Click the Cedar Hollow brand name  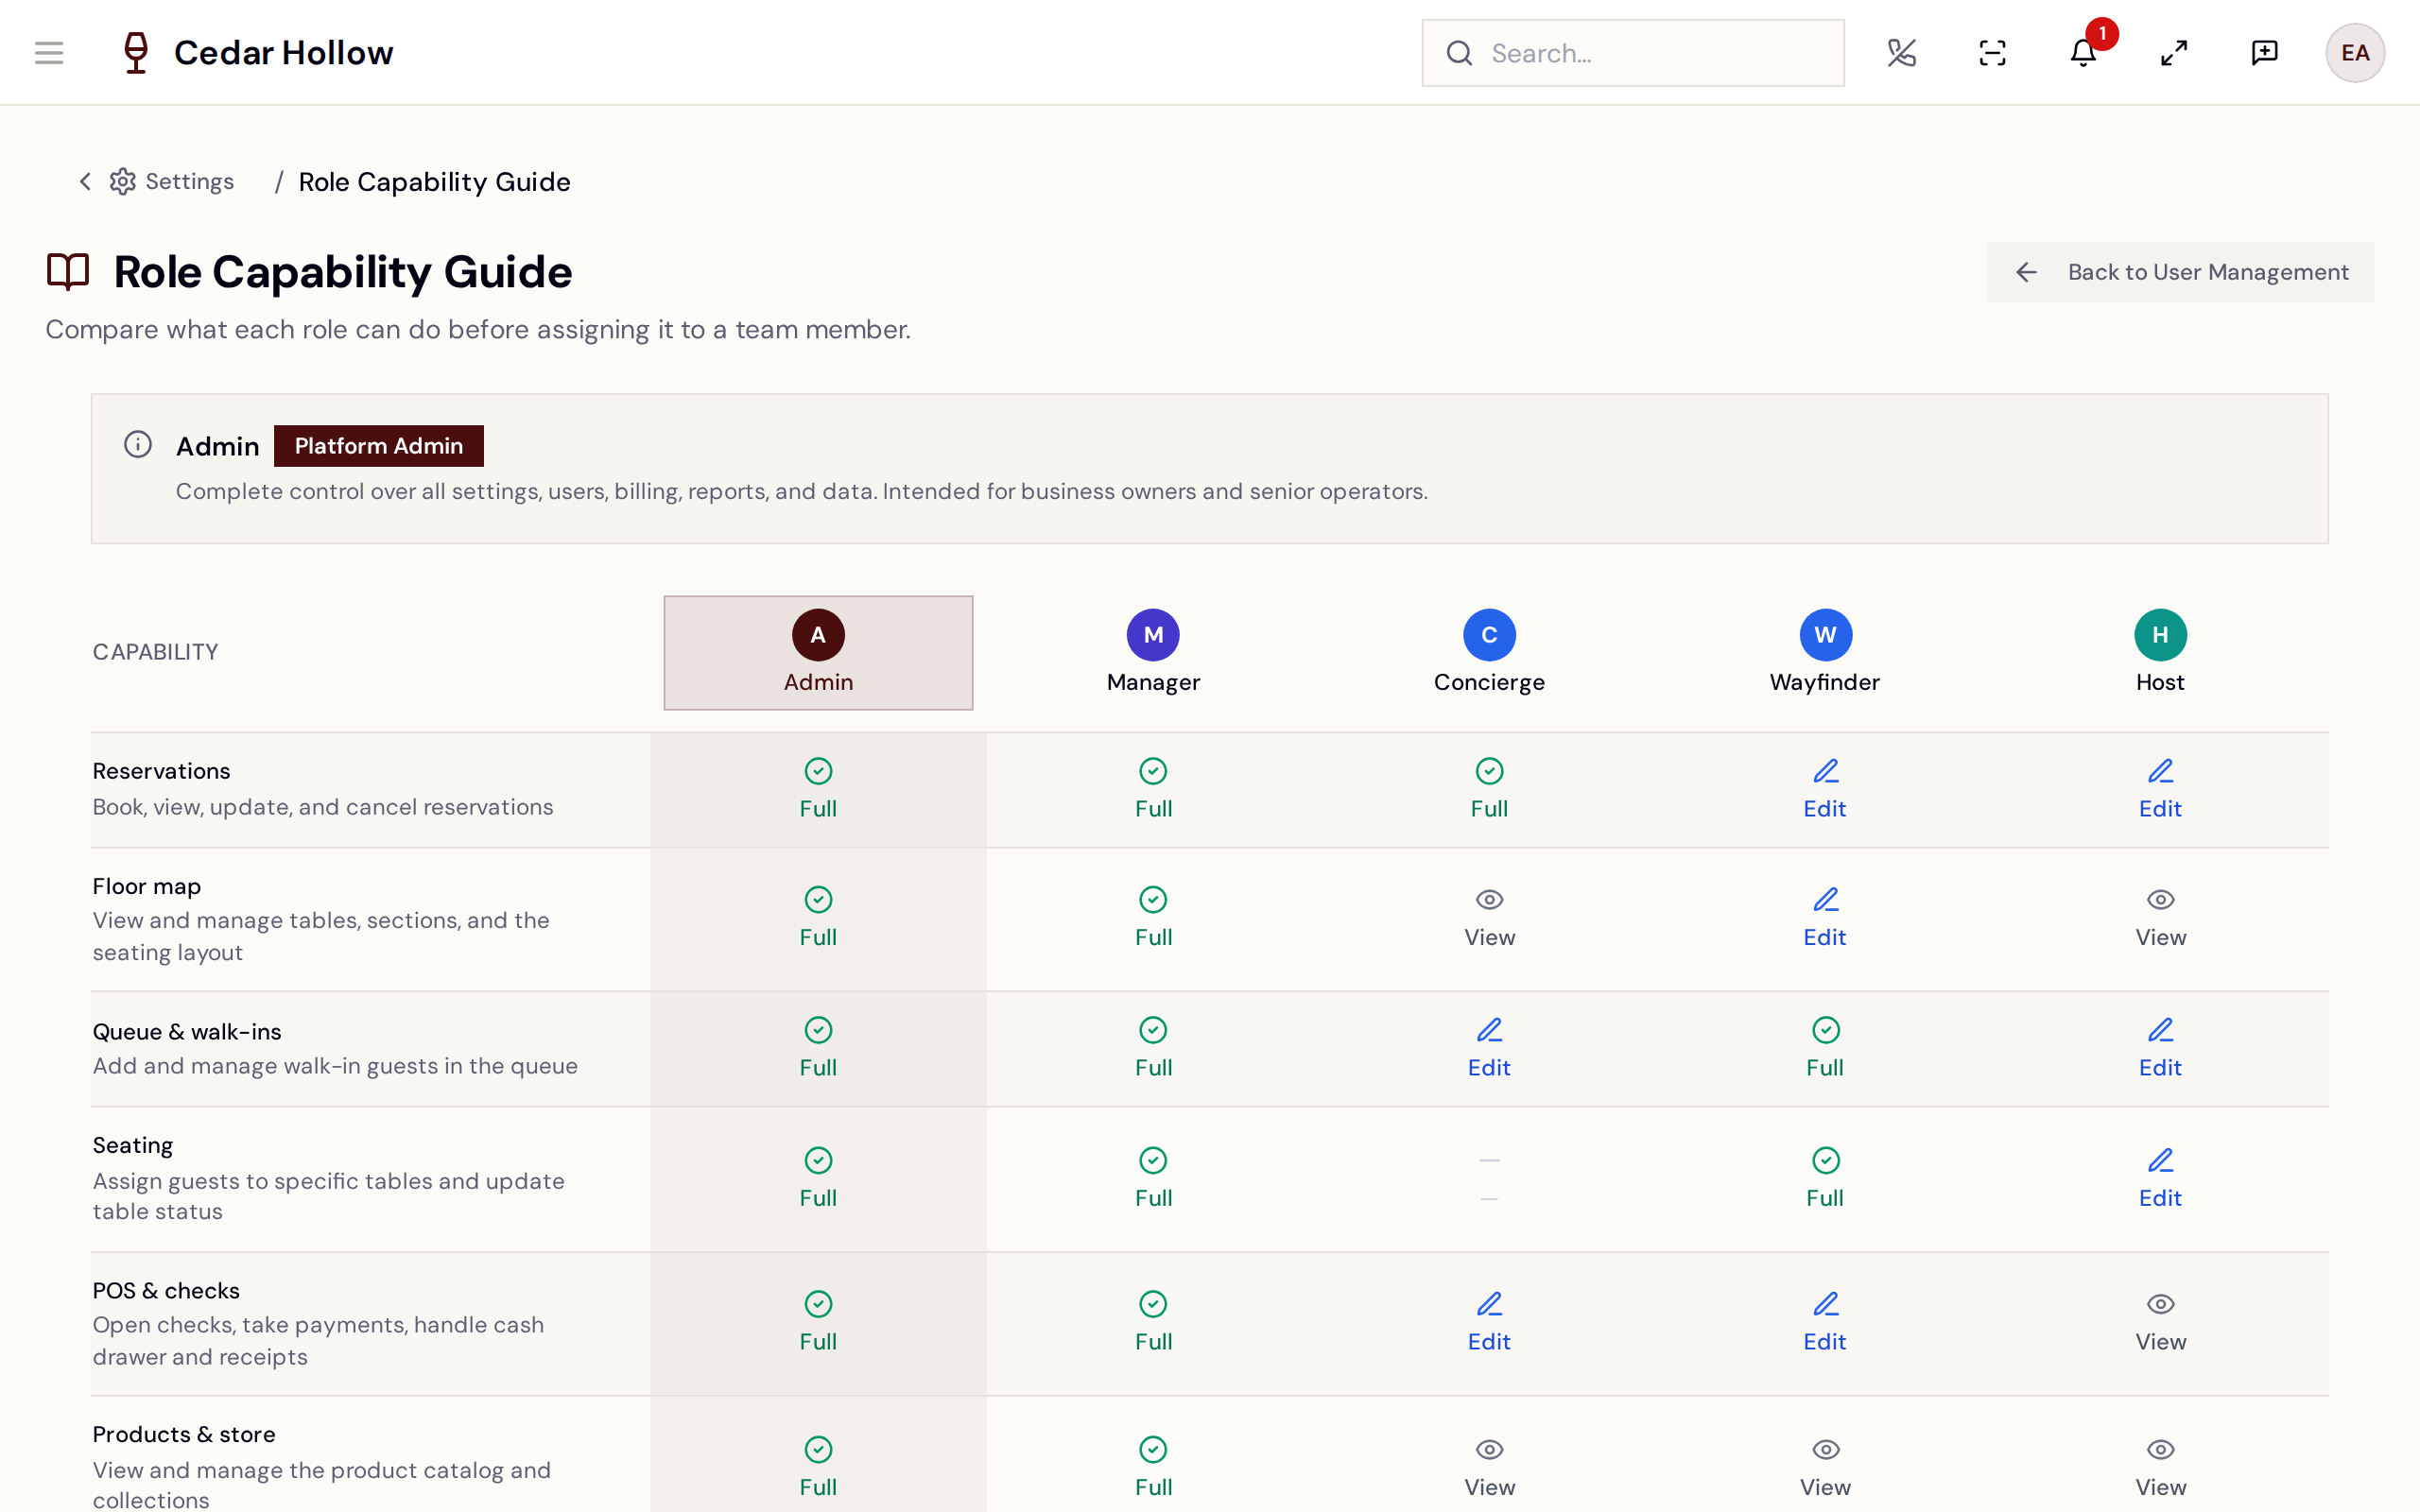(284, 53)
